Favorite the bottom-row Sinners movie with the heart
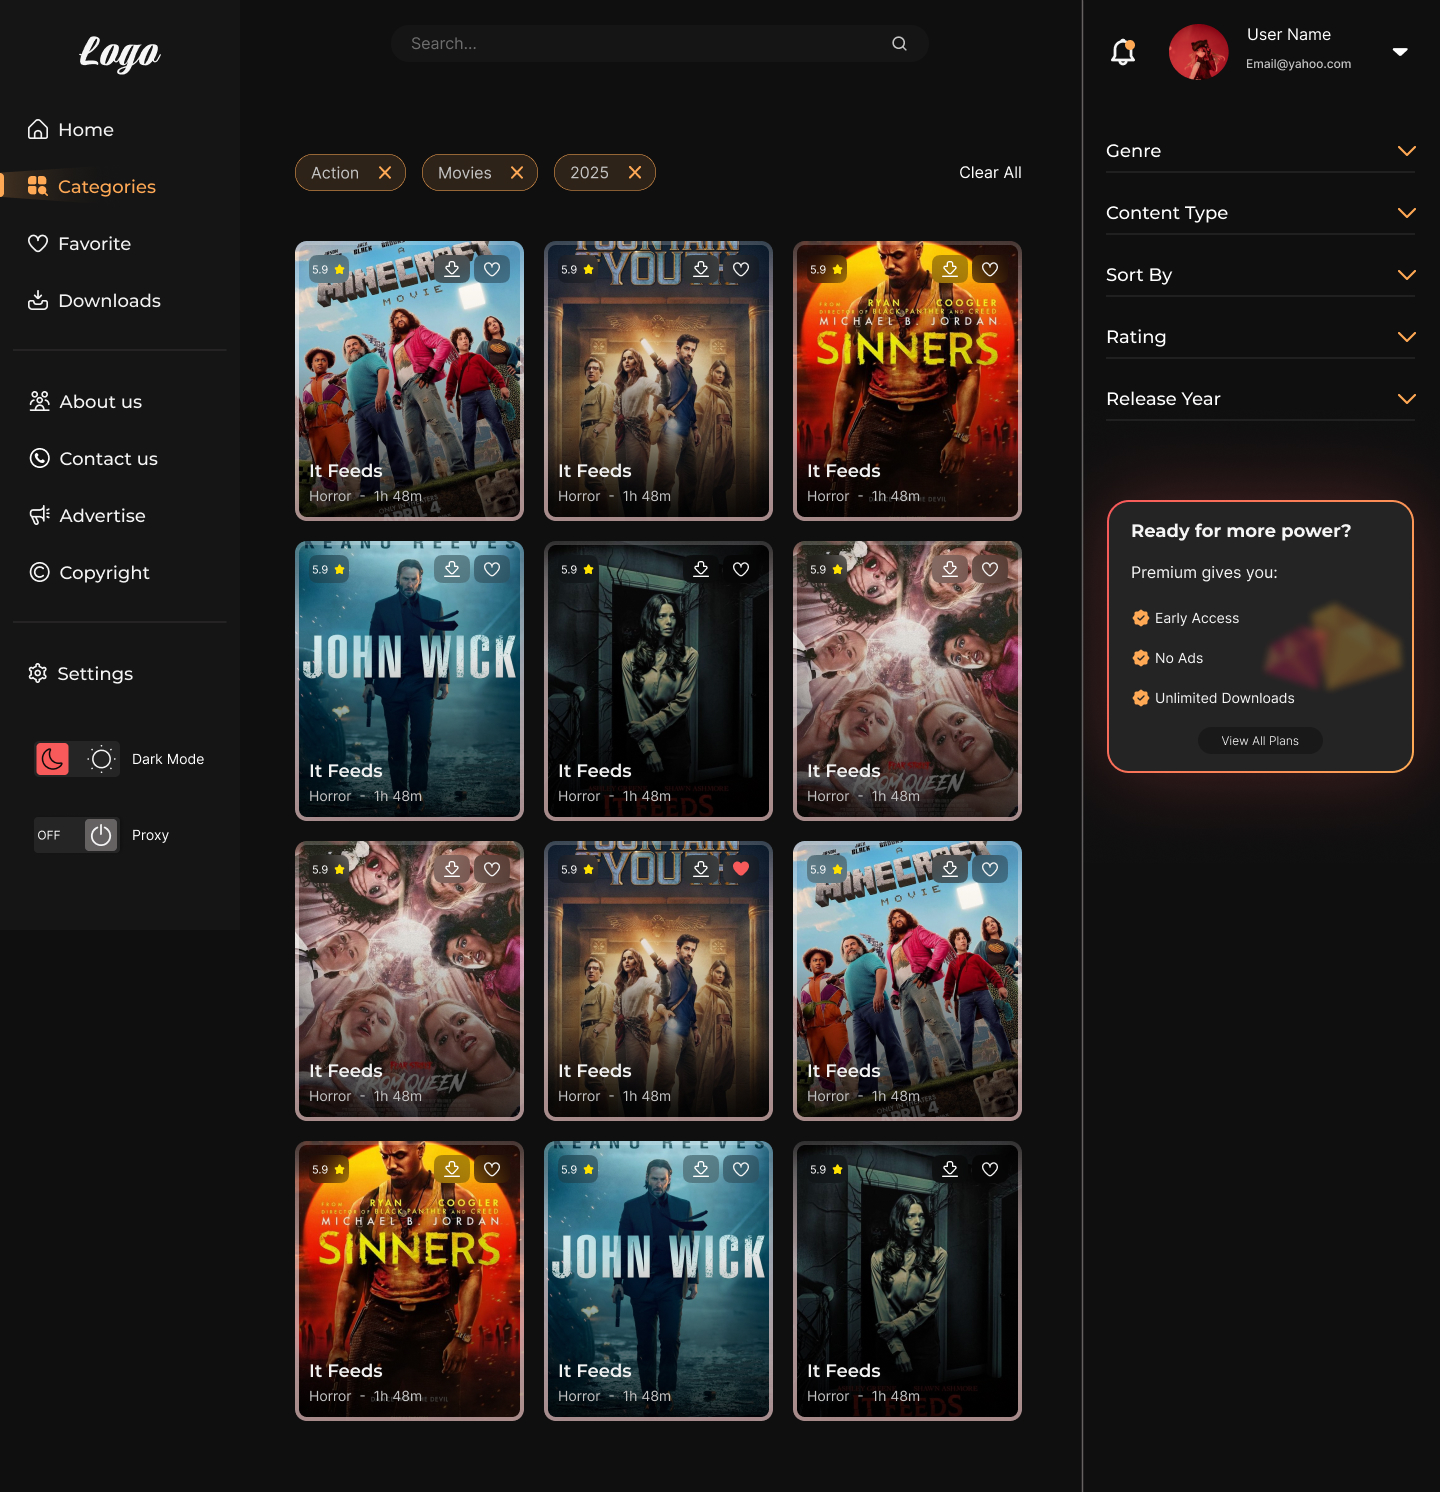Screen dimensions: 1440x1492 click(492, 1169)
